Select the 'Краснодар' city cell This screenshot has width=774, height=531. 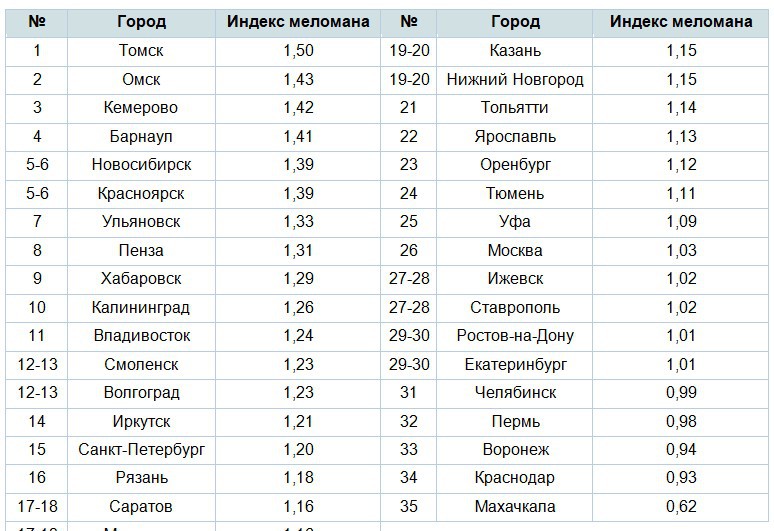(x=515, y=478)
